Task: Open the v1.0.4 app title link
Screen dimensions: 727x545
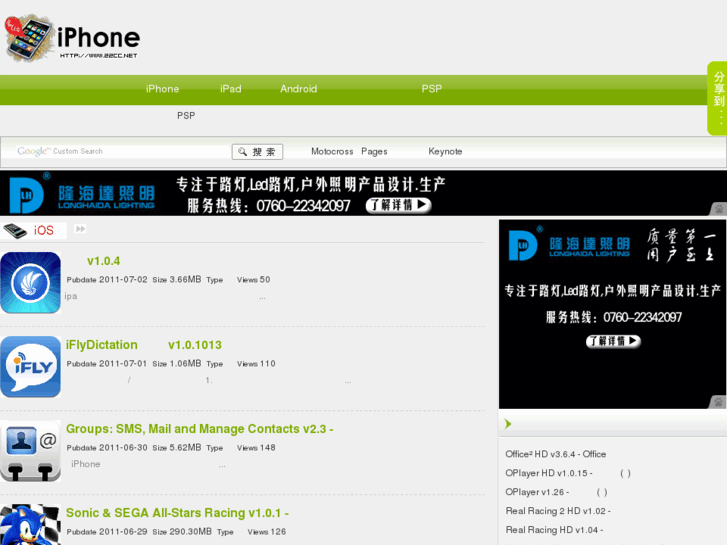Action: tap(103, 261)
